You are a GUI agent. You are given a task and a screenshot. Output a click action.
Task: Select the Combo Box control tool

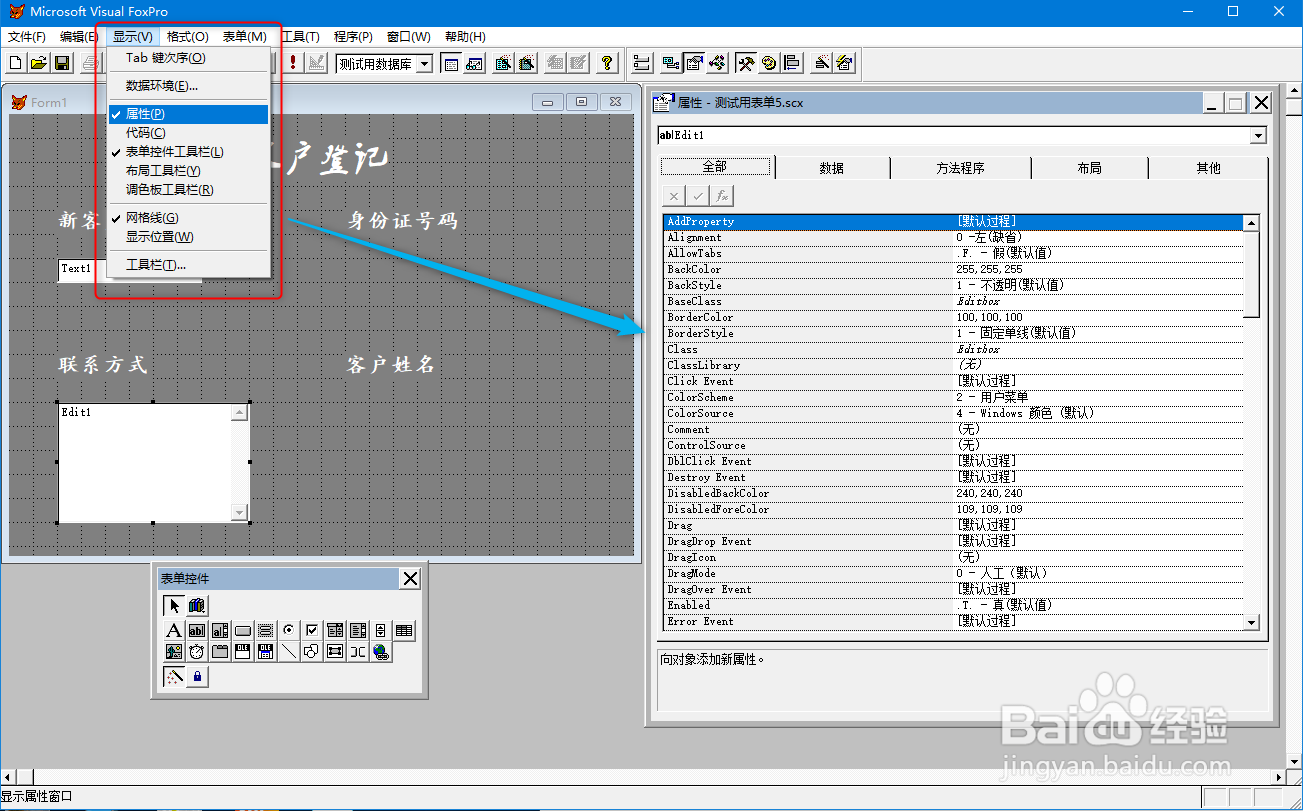pos(335,630)
